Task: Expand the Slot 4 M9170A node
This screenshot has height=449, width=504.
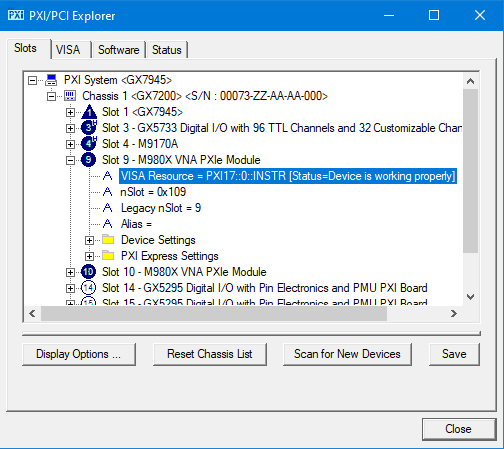Action: [70, 144]
